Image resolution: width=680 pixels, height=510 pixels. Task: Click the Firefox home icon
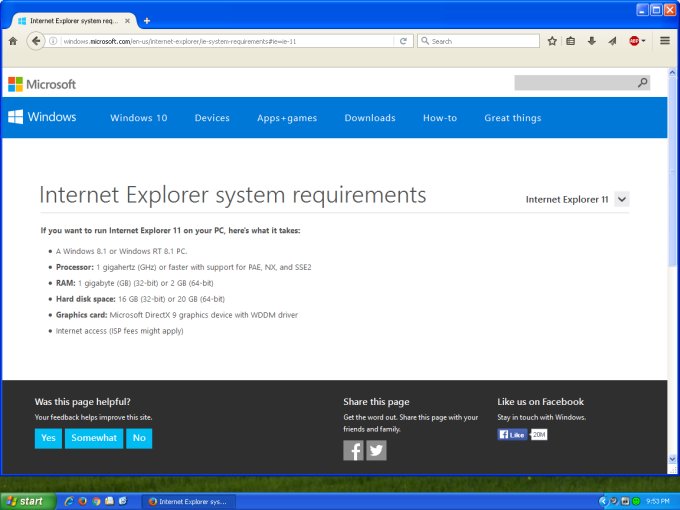[13, 41]
